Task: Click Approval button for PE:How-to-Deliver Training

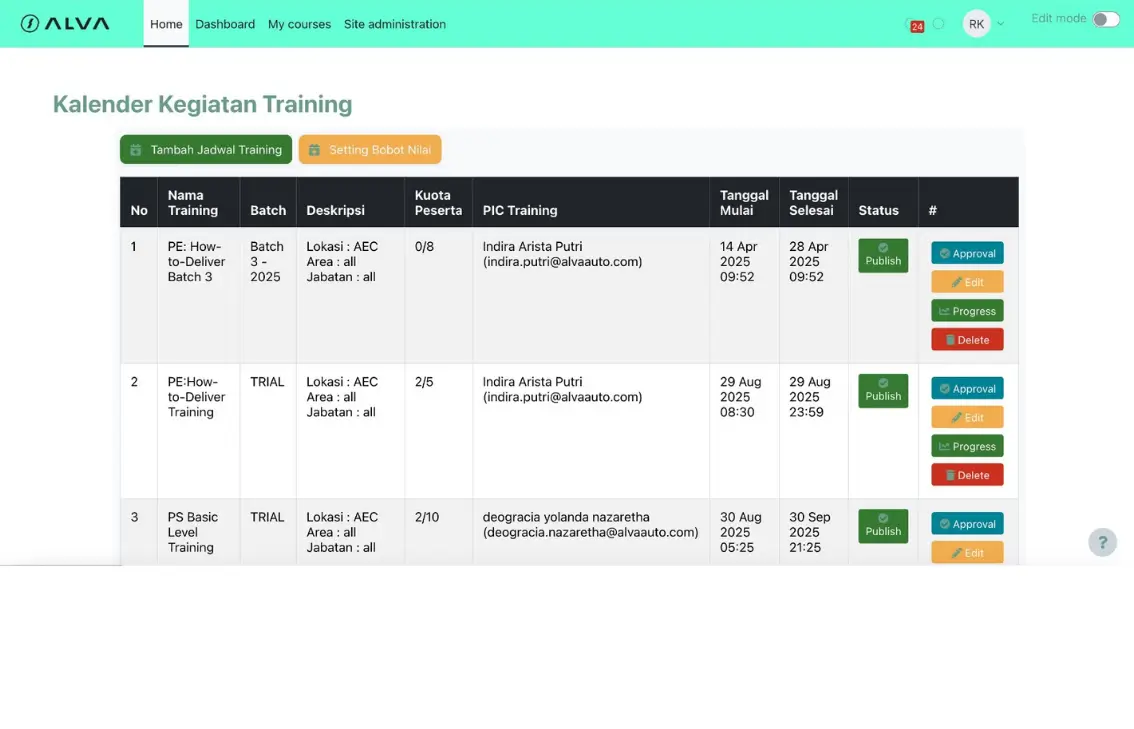Action: [967, 388]
